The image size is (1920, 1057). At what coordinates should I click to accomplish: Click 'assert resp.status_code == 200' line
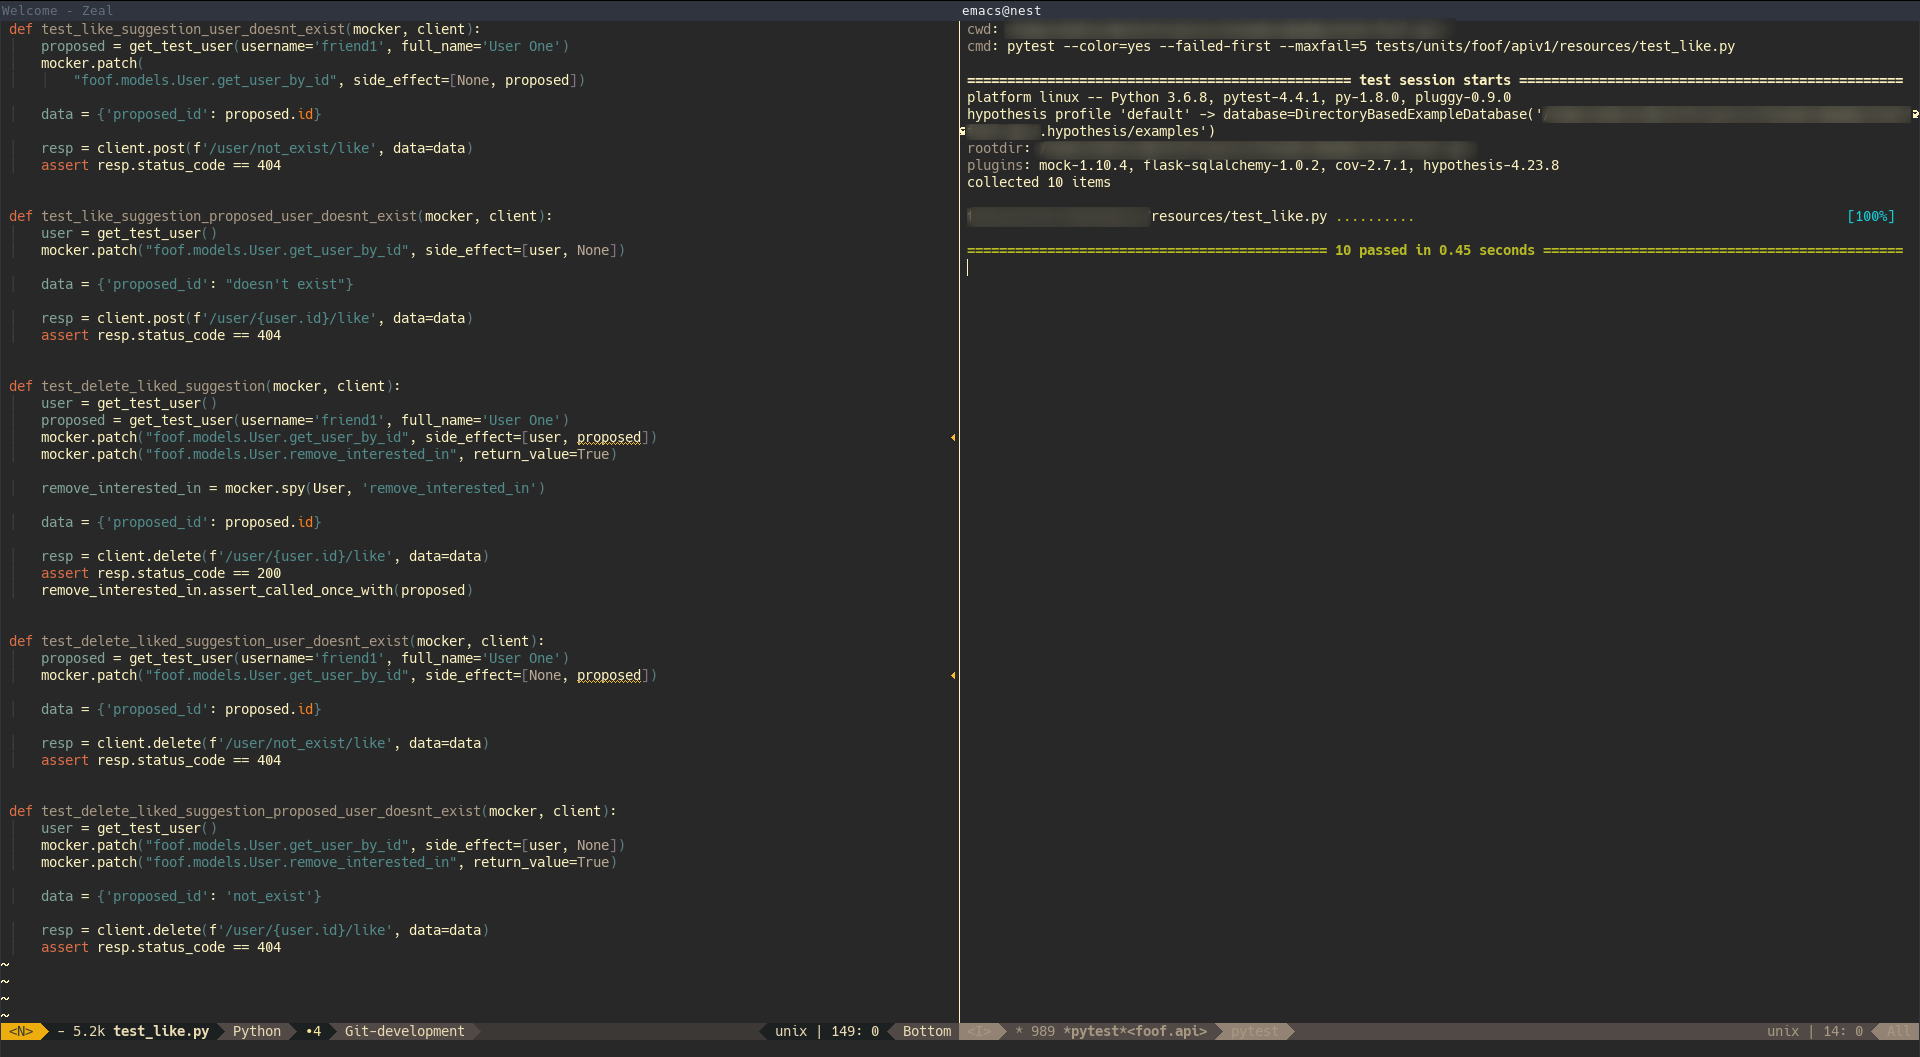[x=161, y=573]
